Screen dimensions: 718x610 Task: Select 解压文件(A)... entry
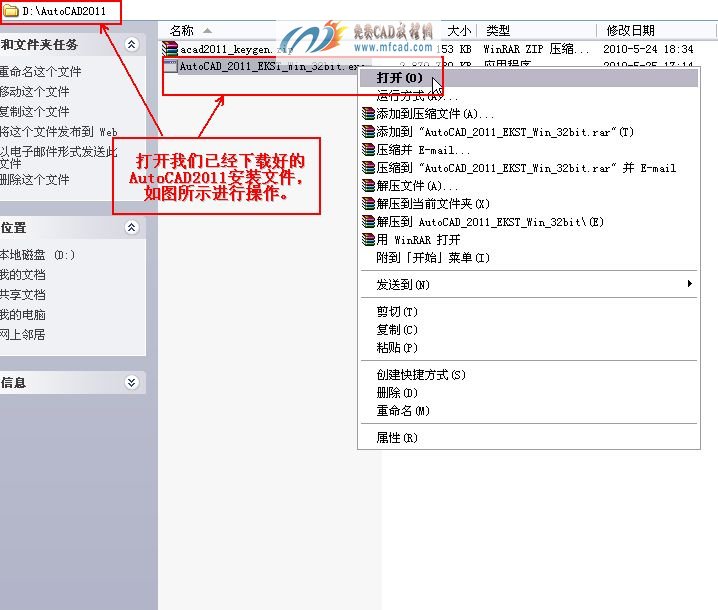click(x=529, y=185)
